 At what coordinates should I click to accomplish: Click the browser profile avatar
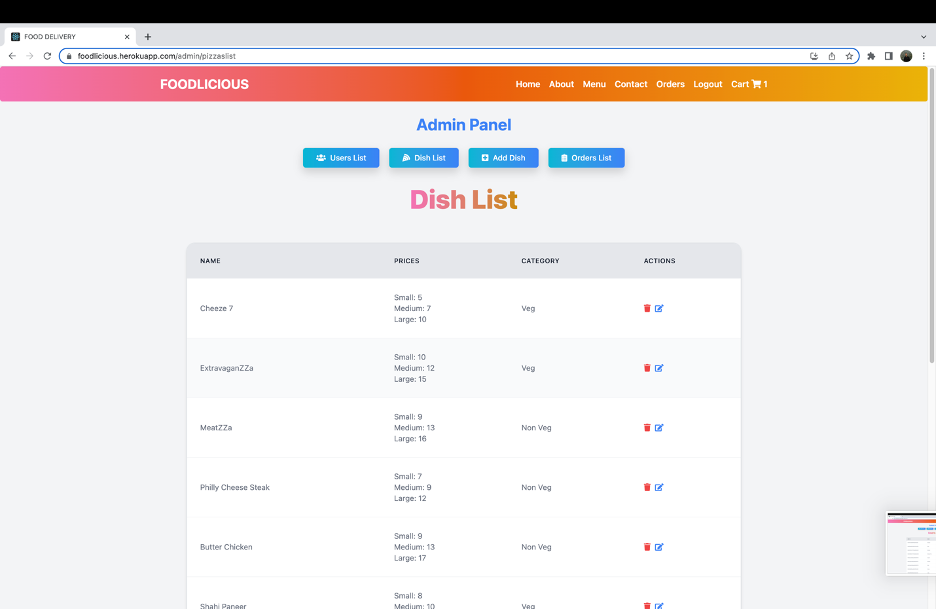[906, 56]
